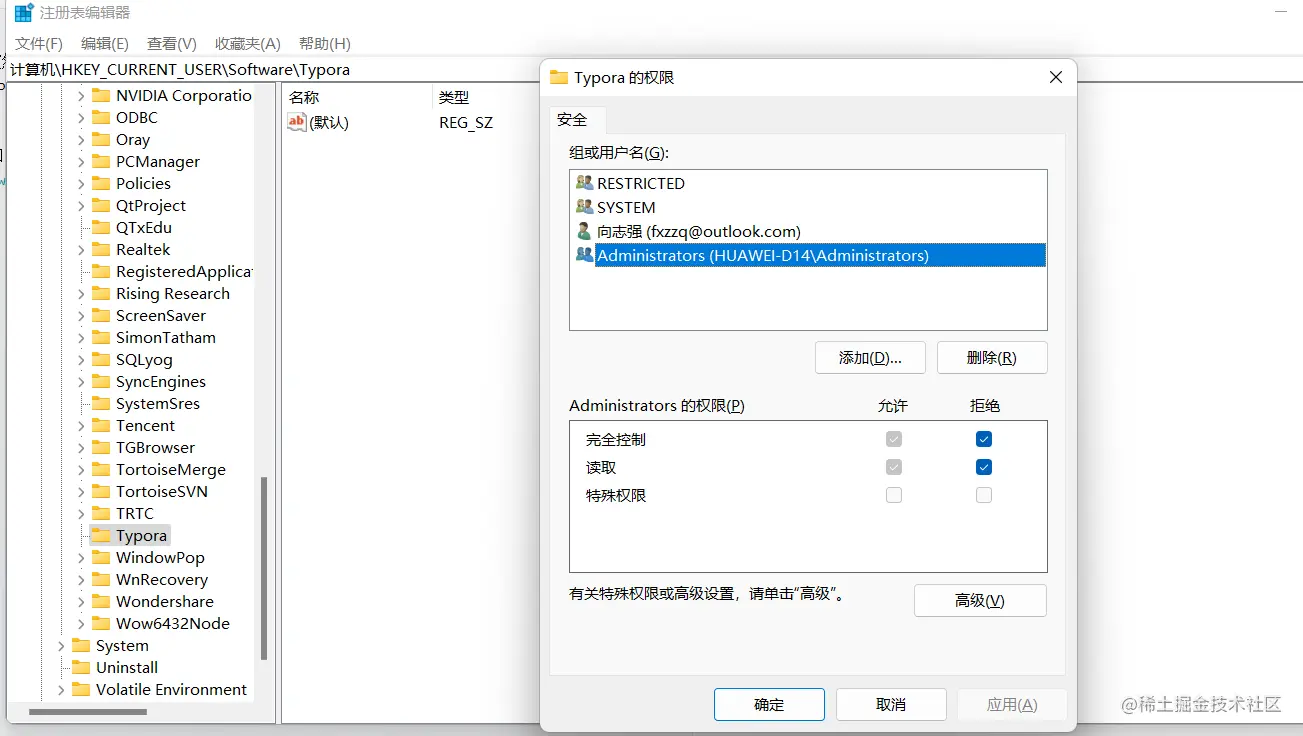The image size is (1303, 736).
Task: Toggle the allow checkbox for 特殊权限
Action: [x=894, y=495]
